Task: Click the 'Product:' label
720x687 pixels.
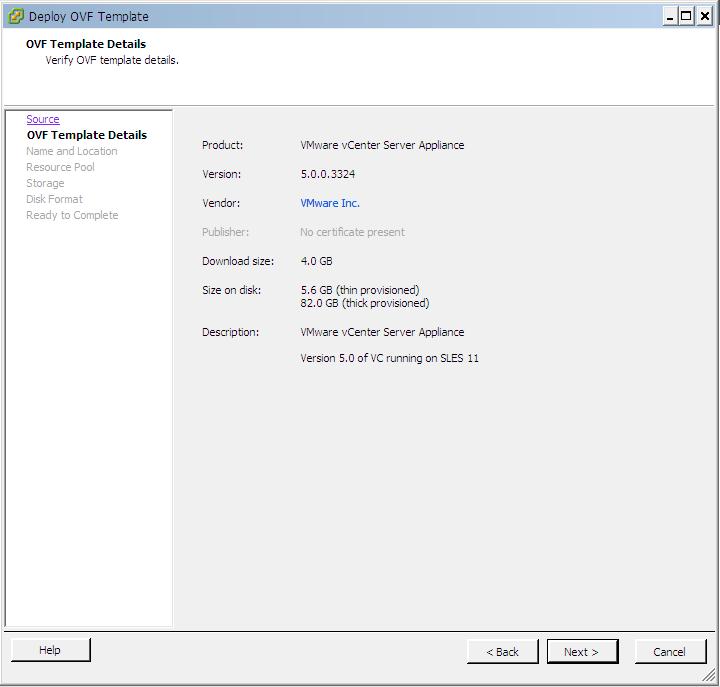Action: (x=223, y=145)
